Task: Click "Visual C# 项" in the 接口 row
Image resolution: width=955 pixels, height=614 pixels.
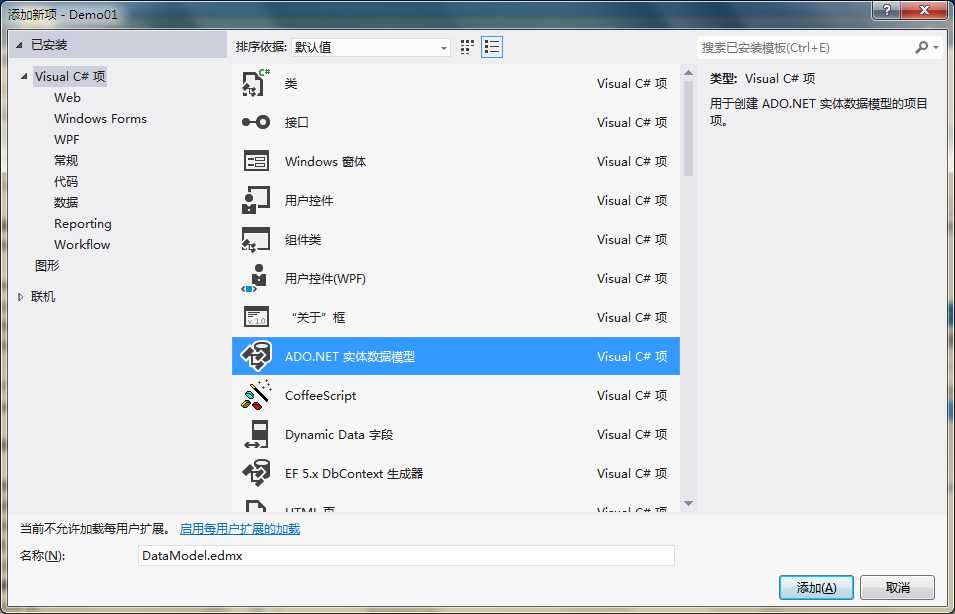Action: point(632,122)
